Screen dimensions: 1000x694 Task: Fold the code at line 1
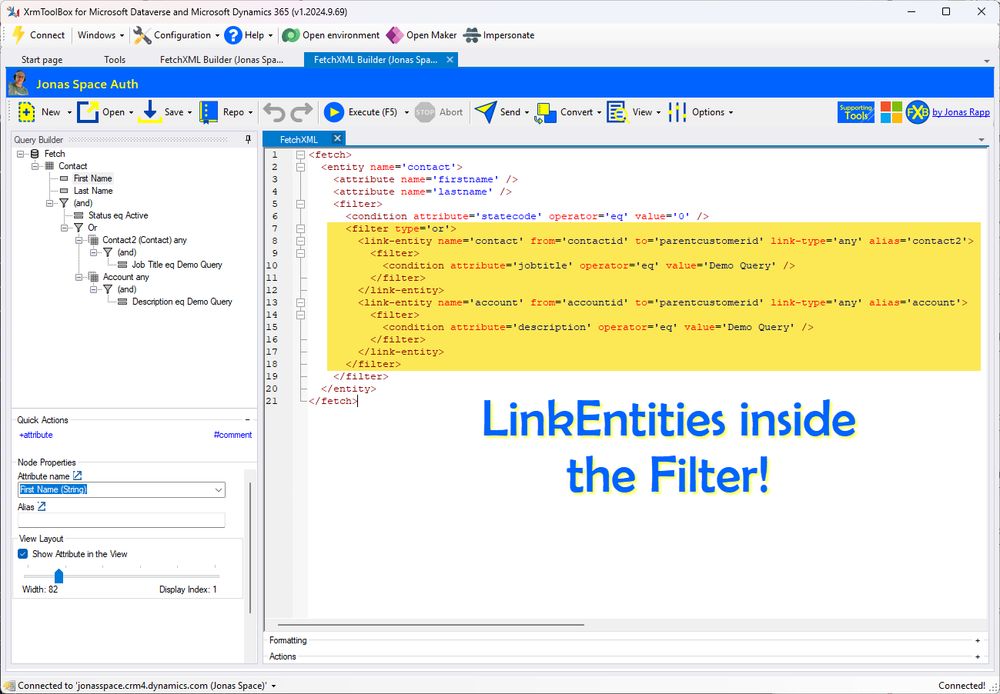point(300,154)
